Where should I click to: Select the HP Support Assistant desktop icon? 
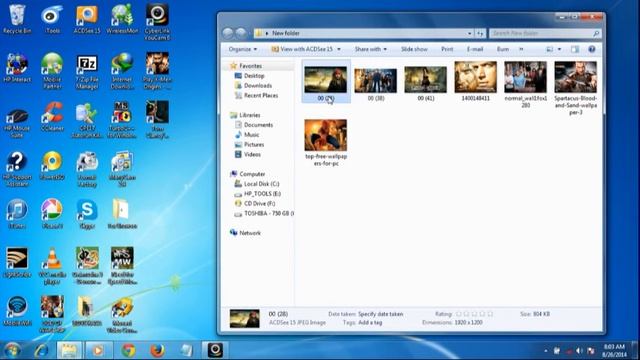(x=17, y=169)
